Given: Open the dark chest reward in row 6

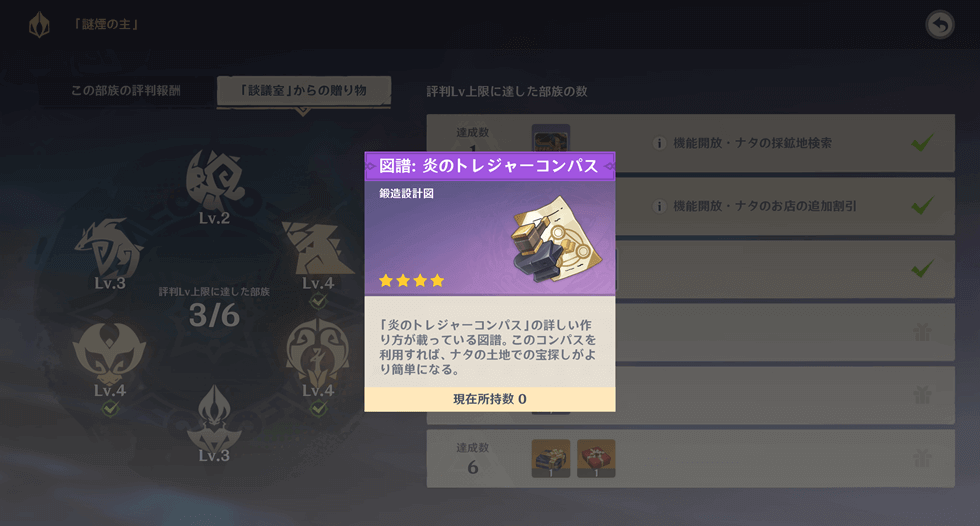Looking at the screenshot, I should [551, 459].
